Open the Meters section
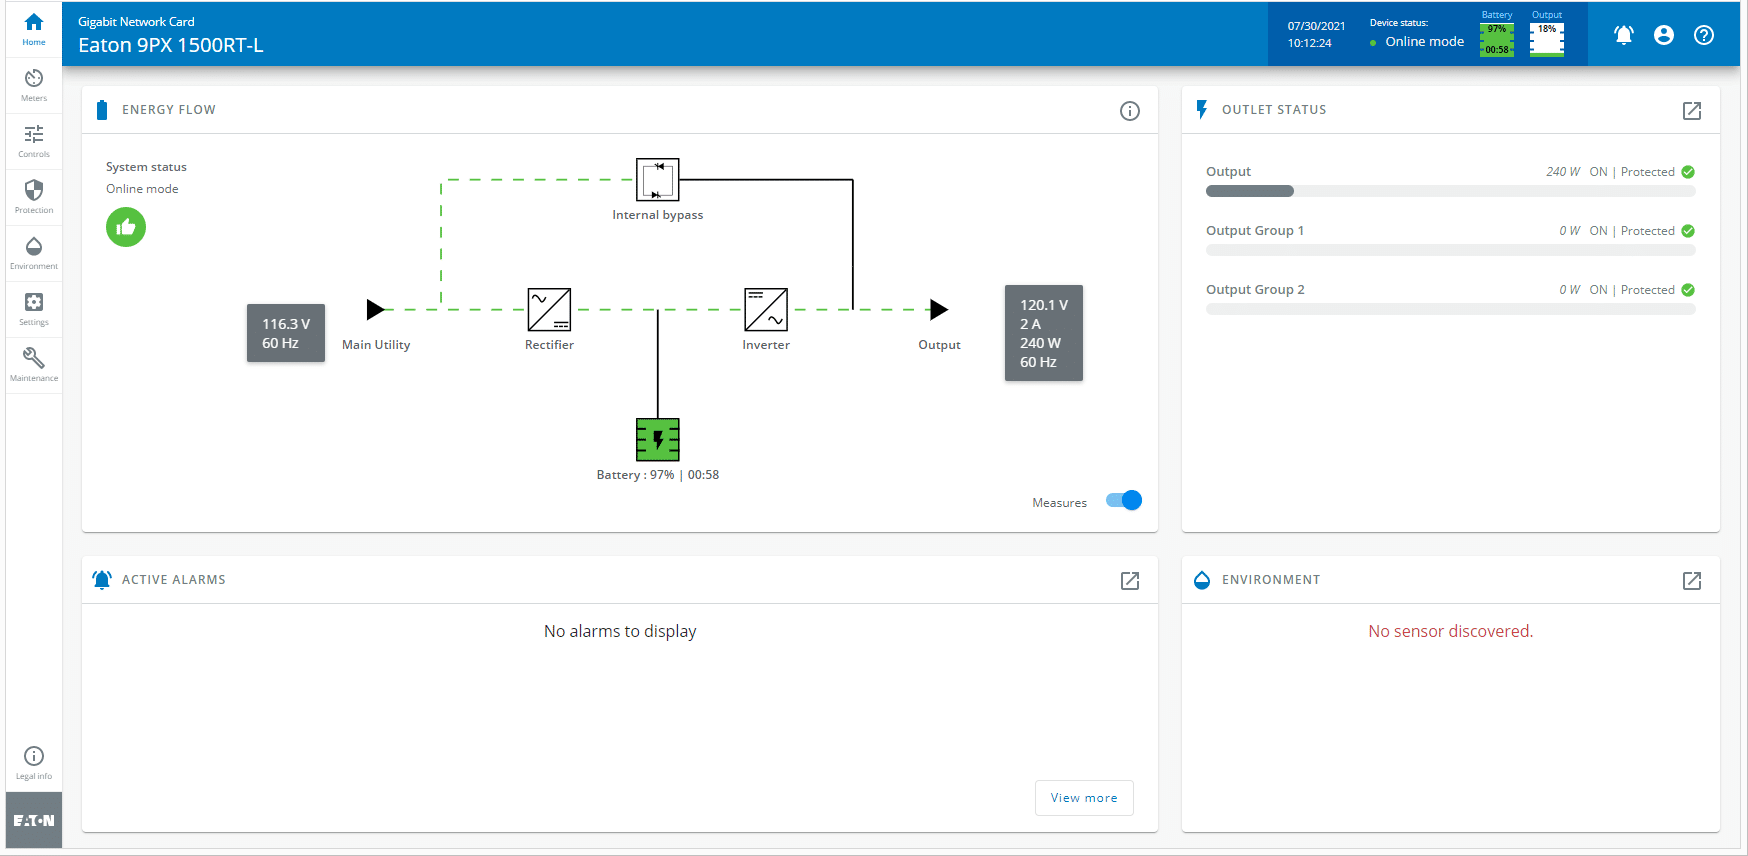The height and width of the screenshot is (856, 1748). click(34, 85)
